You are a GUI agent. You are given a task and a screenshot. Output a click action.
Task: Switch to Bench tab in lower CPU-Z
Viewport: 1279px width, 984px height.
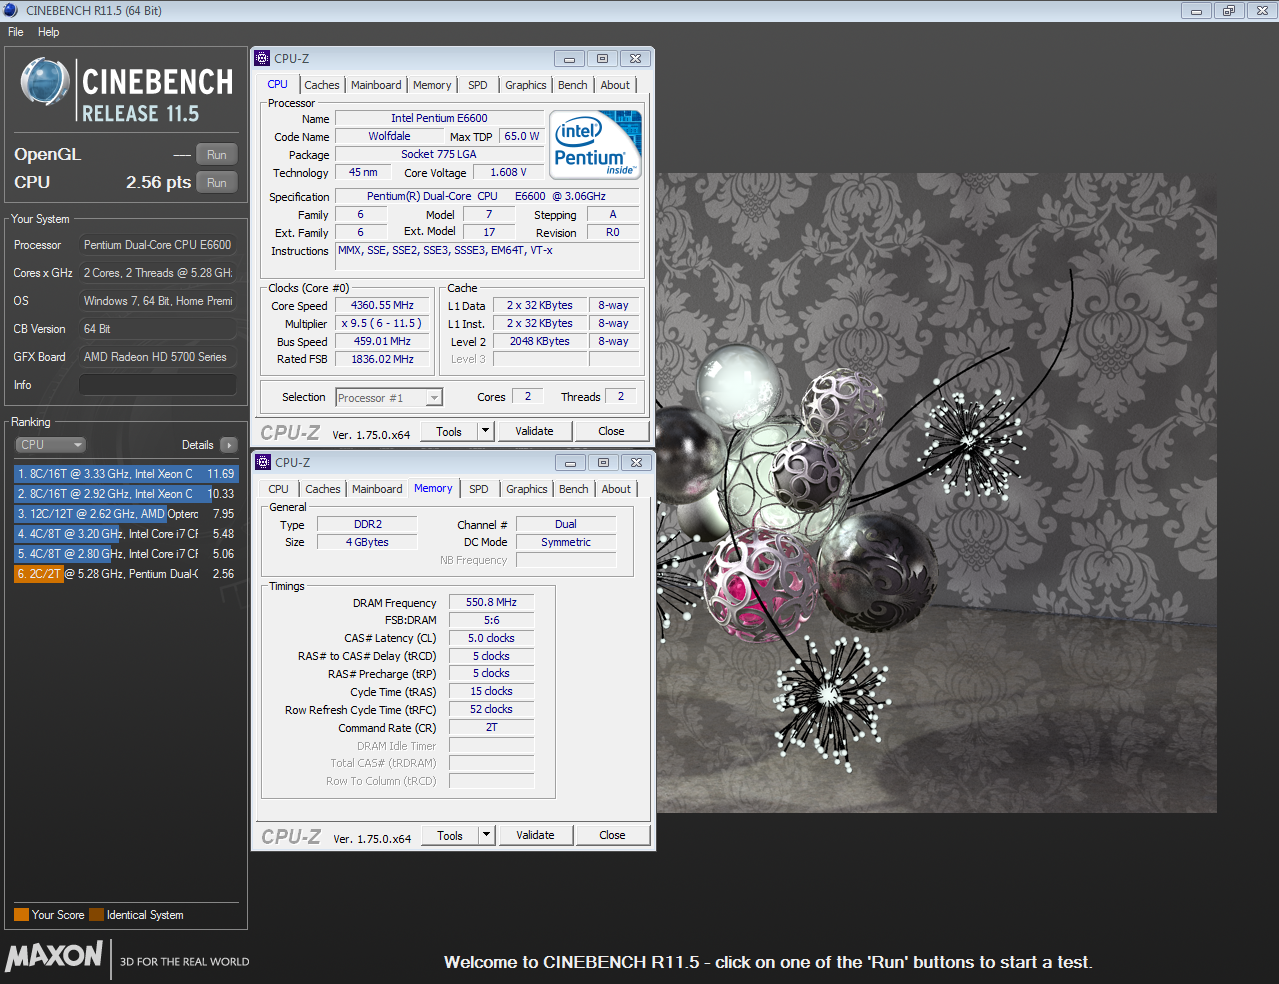574,489
